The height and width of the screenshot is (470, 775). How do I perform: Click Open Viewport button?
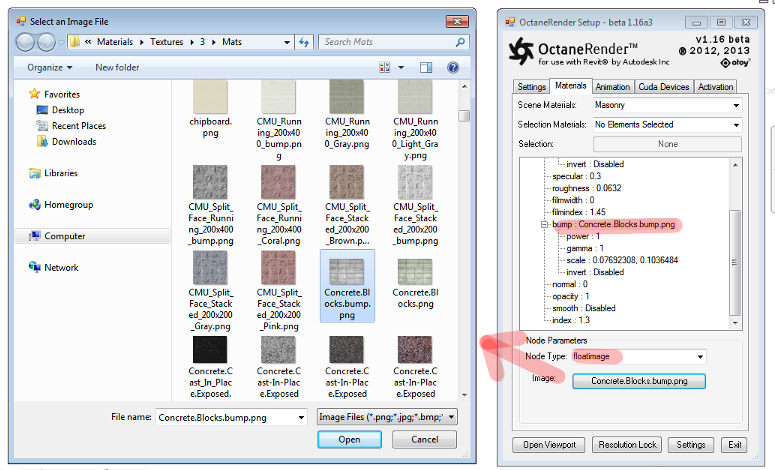549,445
